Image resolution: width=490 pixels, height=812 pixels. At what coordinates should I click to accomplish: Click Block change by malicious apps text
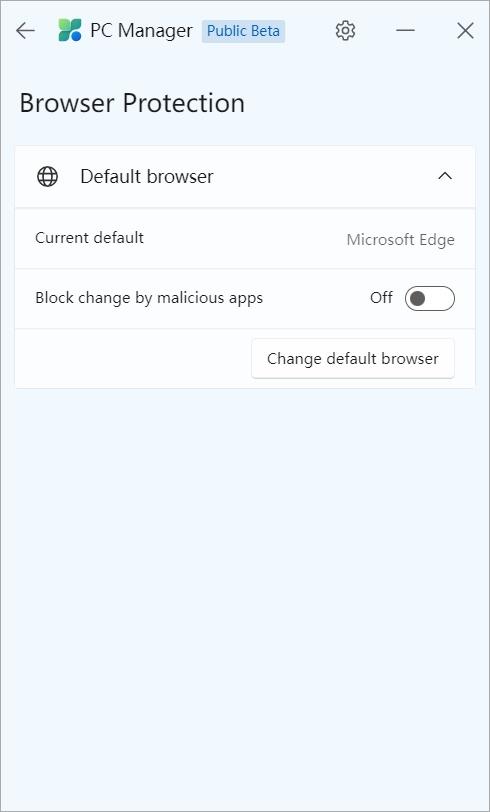coord(149,298)
